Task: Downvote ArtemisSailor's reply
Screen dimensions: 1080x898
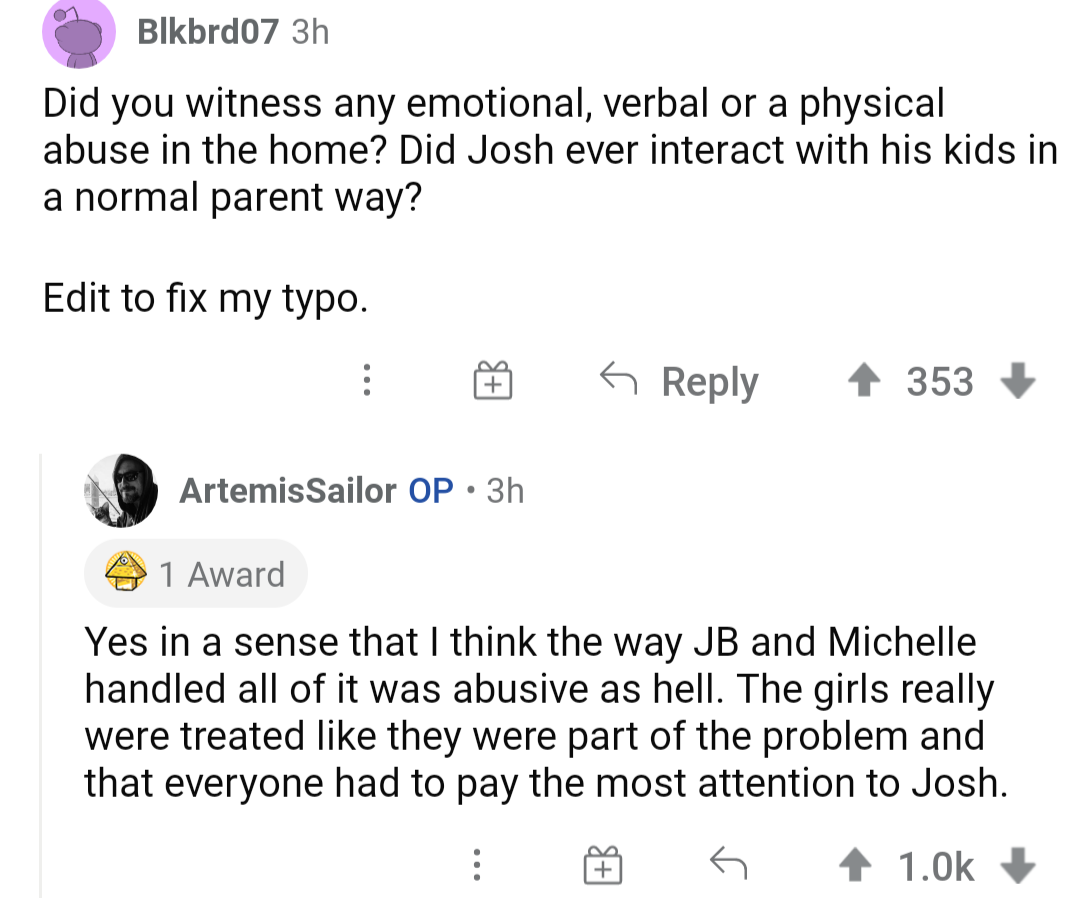Action: click(1018, 866)
